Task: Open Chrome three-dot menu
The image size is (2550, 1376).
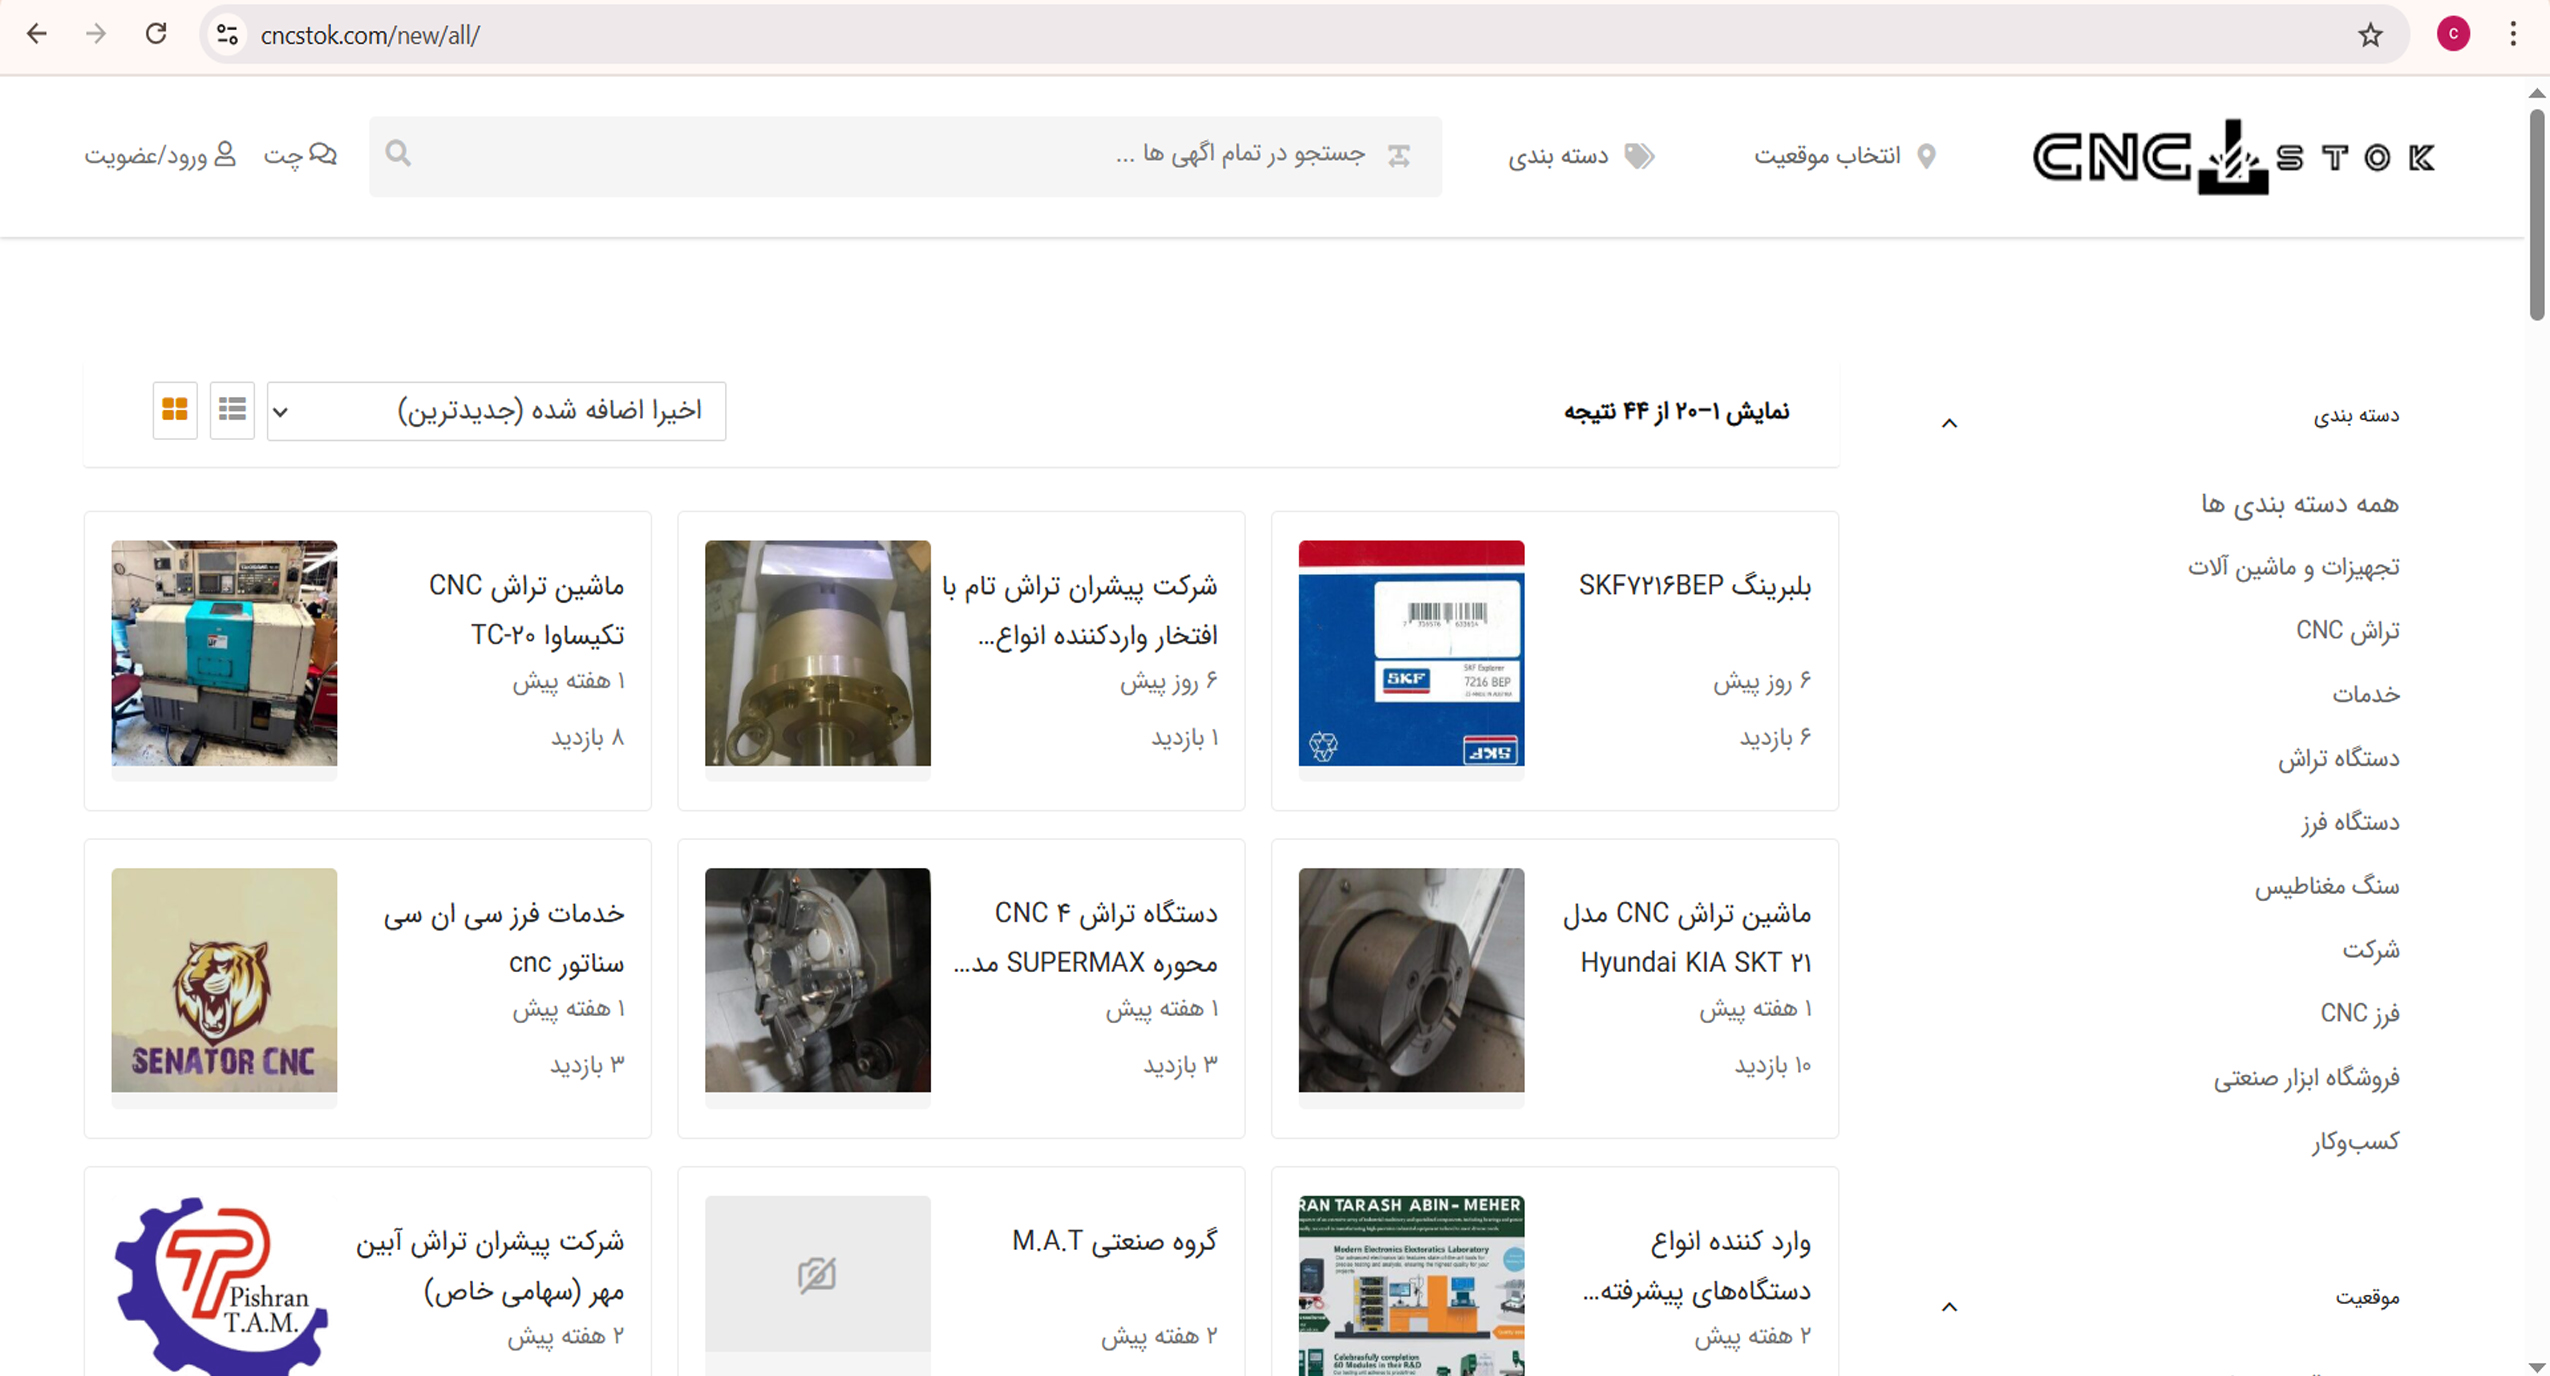Action: pos(2513,34)
